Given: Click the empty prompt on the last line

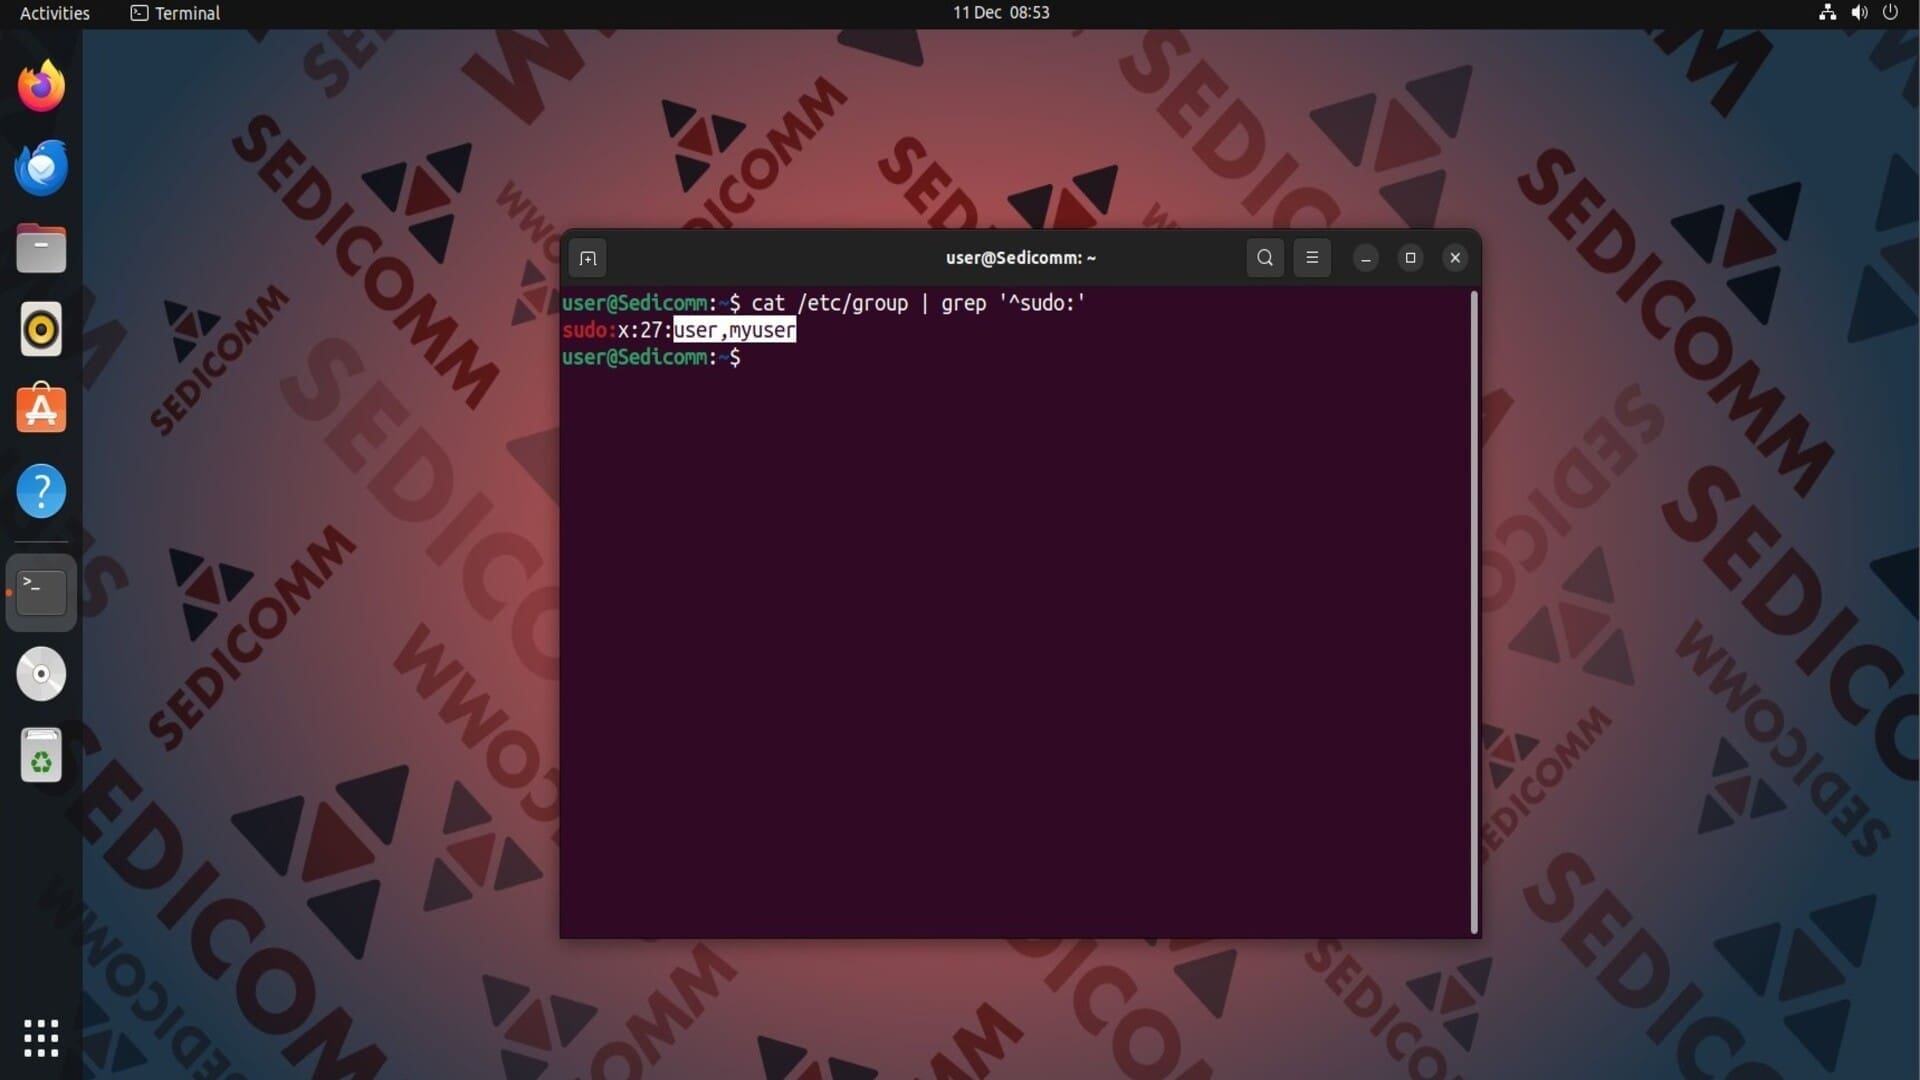Looking at the screenshot, I should [x=651, y=357].
